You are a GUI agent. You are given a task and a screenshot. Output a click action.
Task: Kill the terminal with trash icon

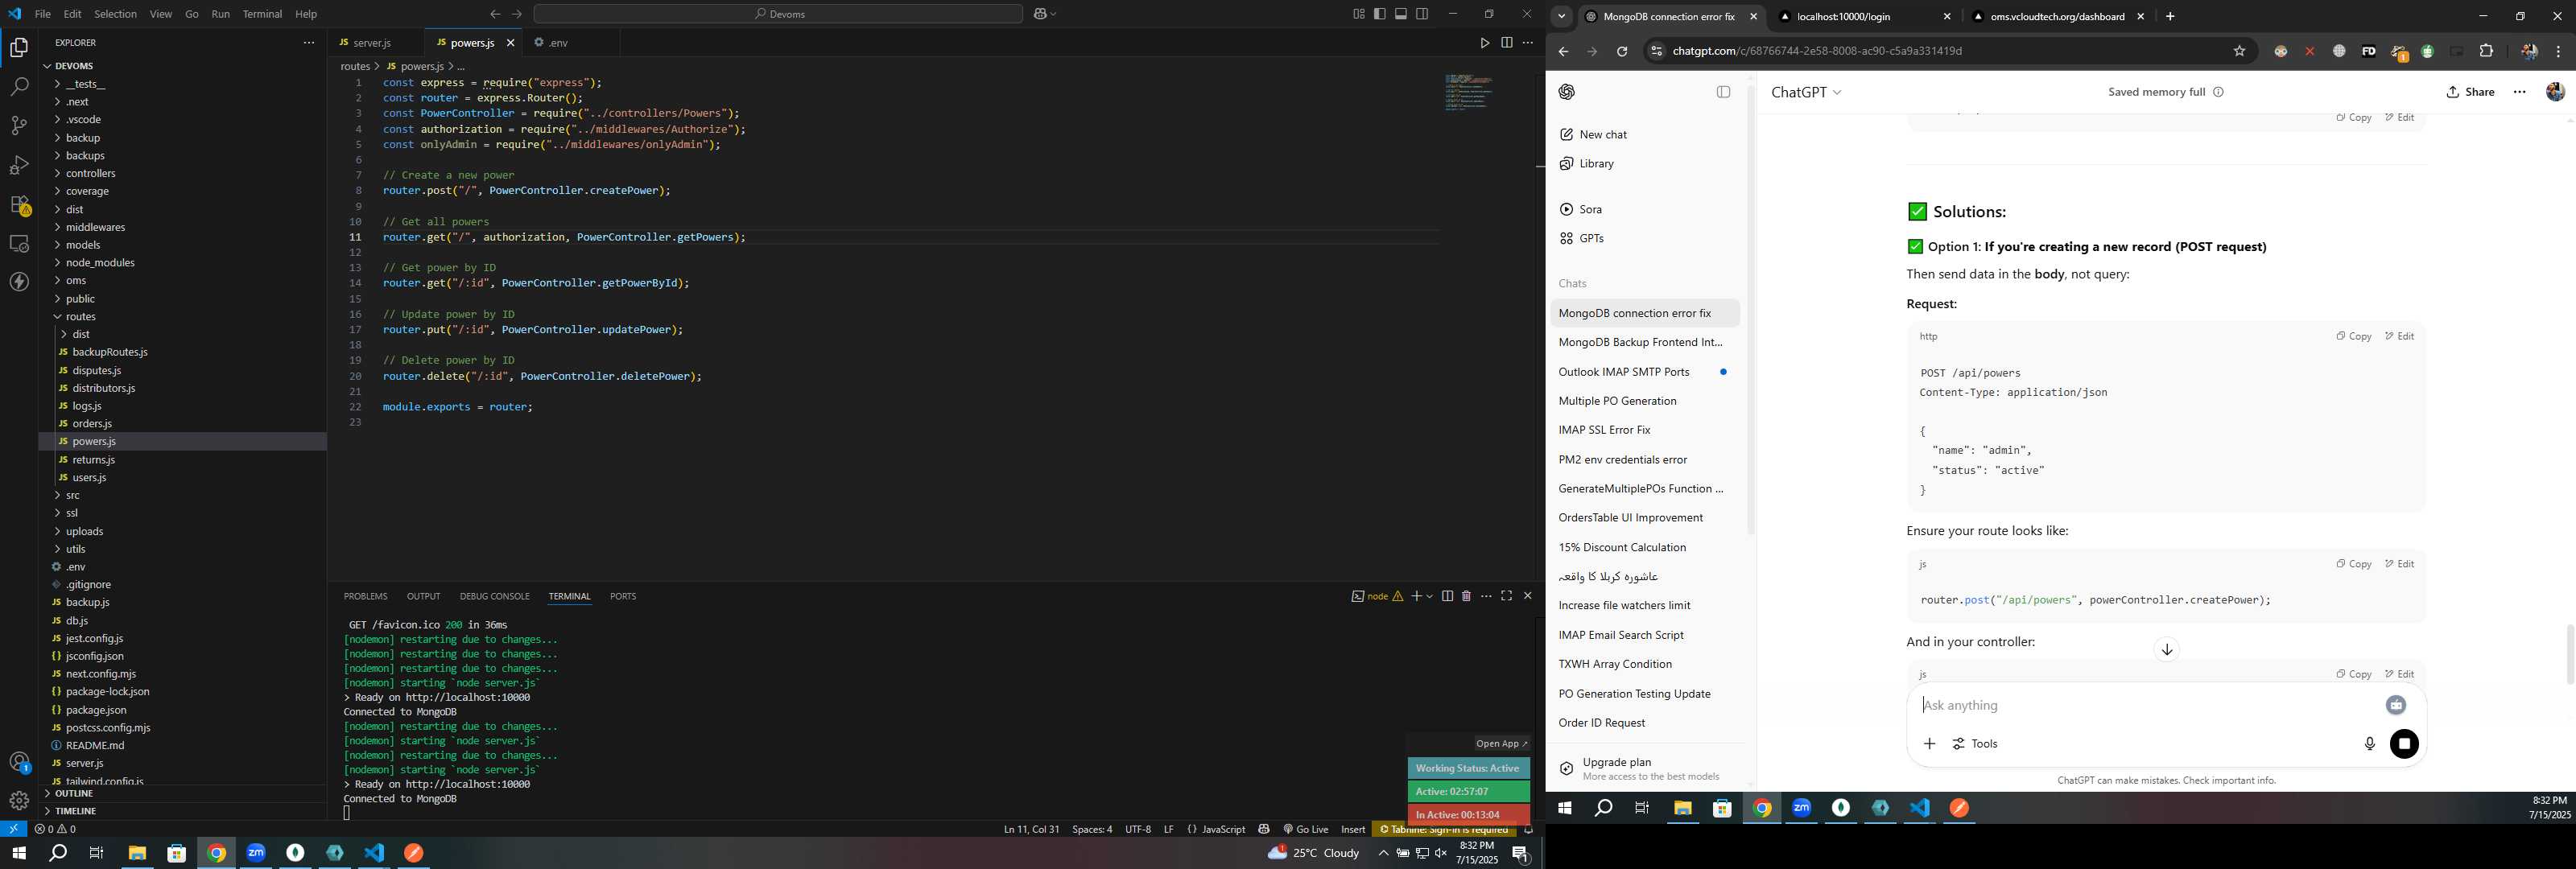[x=1466, y=596]
